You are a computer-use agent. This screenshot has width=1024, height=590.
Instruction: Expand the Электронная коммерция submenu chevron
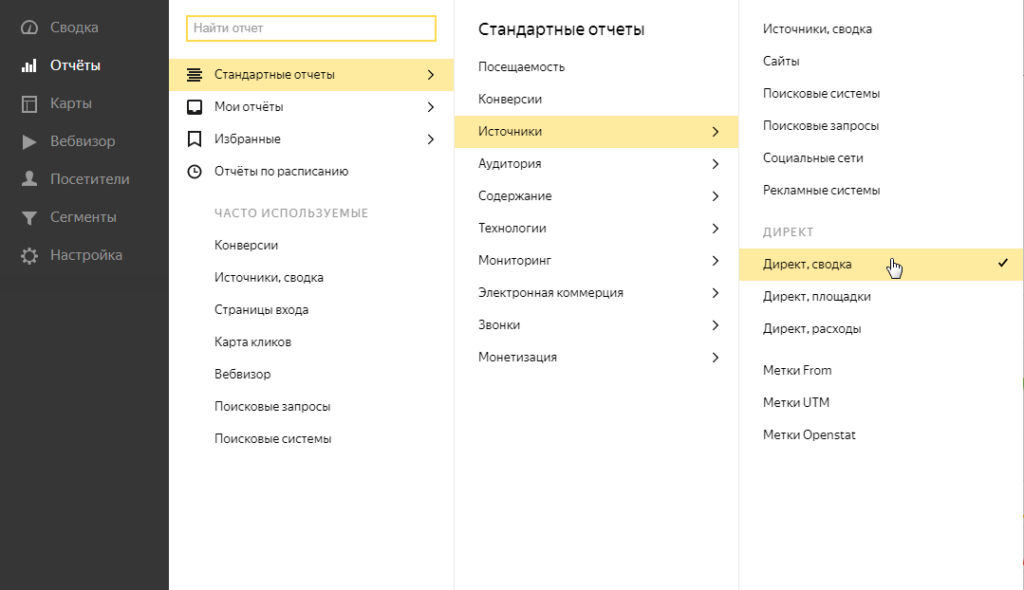pyautogui.click(x=715, y=293)
